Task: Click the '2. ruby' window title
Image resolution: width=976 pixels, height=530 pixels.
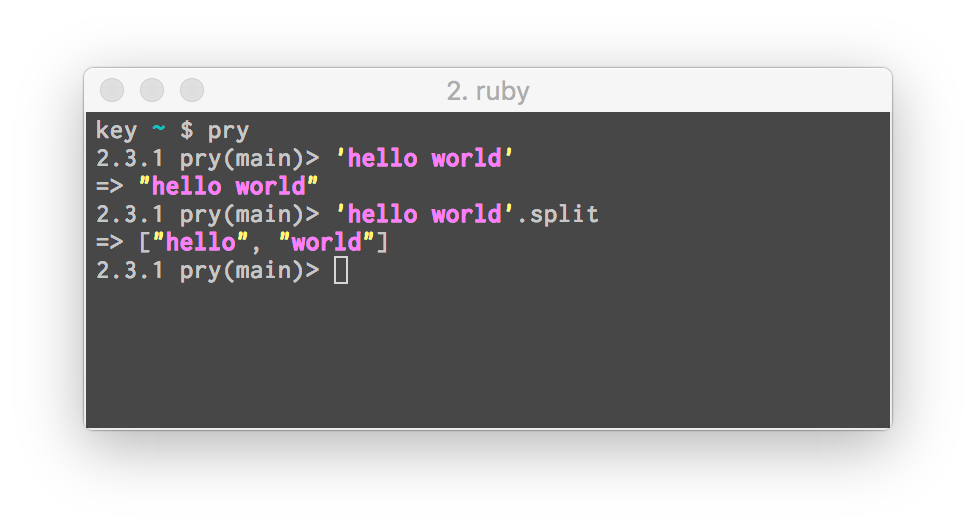Action: tap(488, 92)
